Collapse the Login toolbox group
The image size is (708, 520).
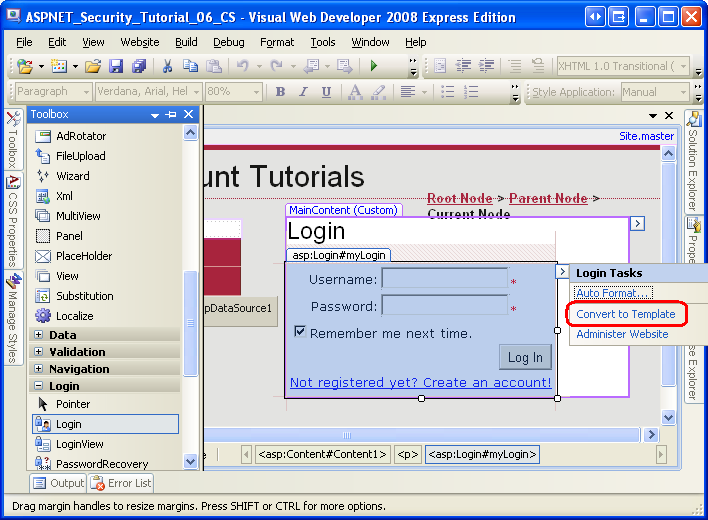click(x=39, y=386)
